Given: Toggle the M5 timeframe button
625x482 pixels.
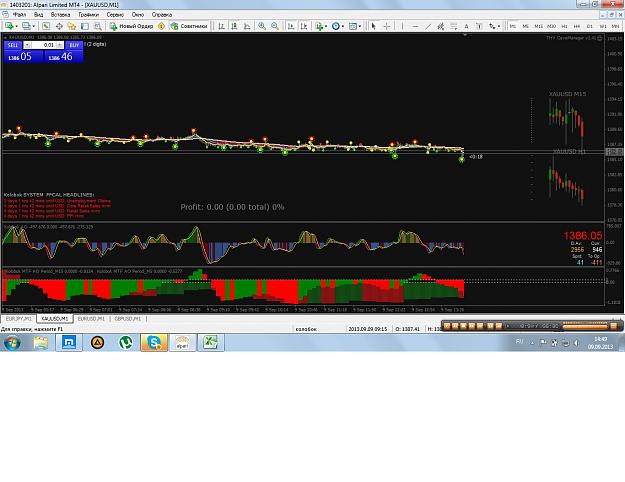Looking at the screenshot, I should pos(526,26).
